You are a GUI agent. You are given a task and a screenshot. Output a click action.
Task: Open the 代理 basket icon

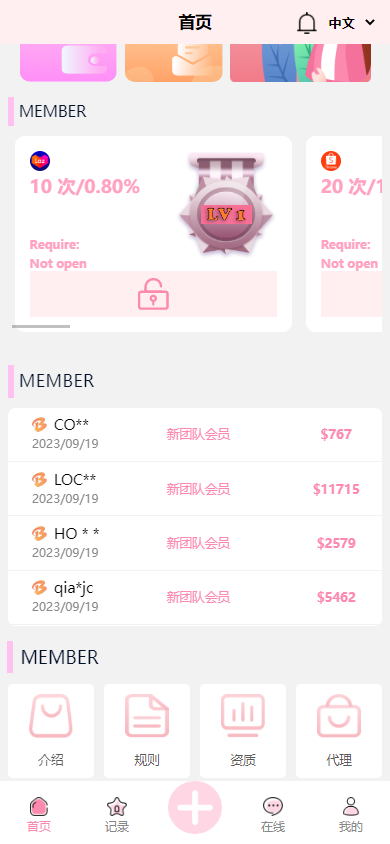point(339,716)
